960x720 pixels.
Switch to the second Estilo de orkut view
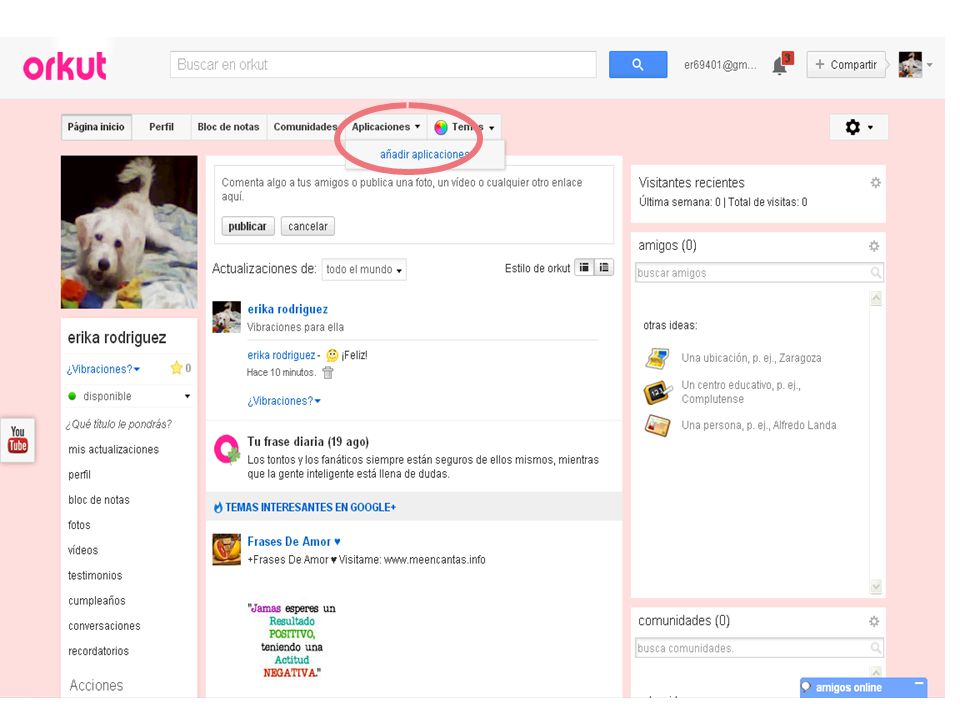[604, 268]
